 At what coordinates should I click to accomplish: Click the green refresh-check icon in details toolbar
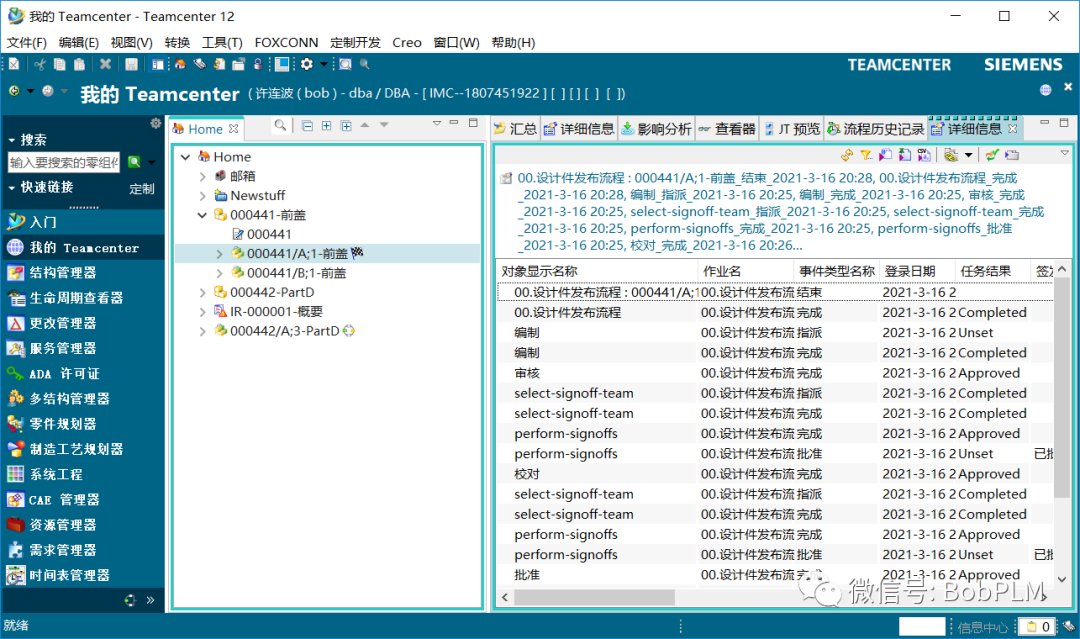tap(992, 155)
